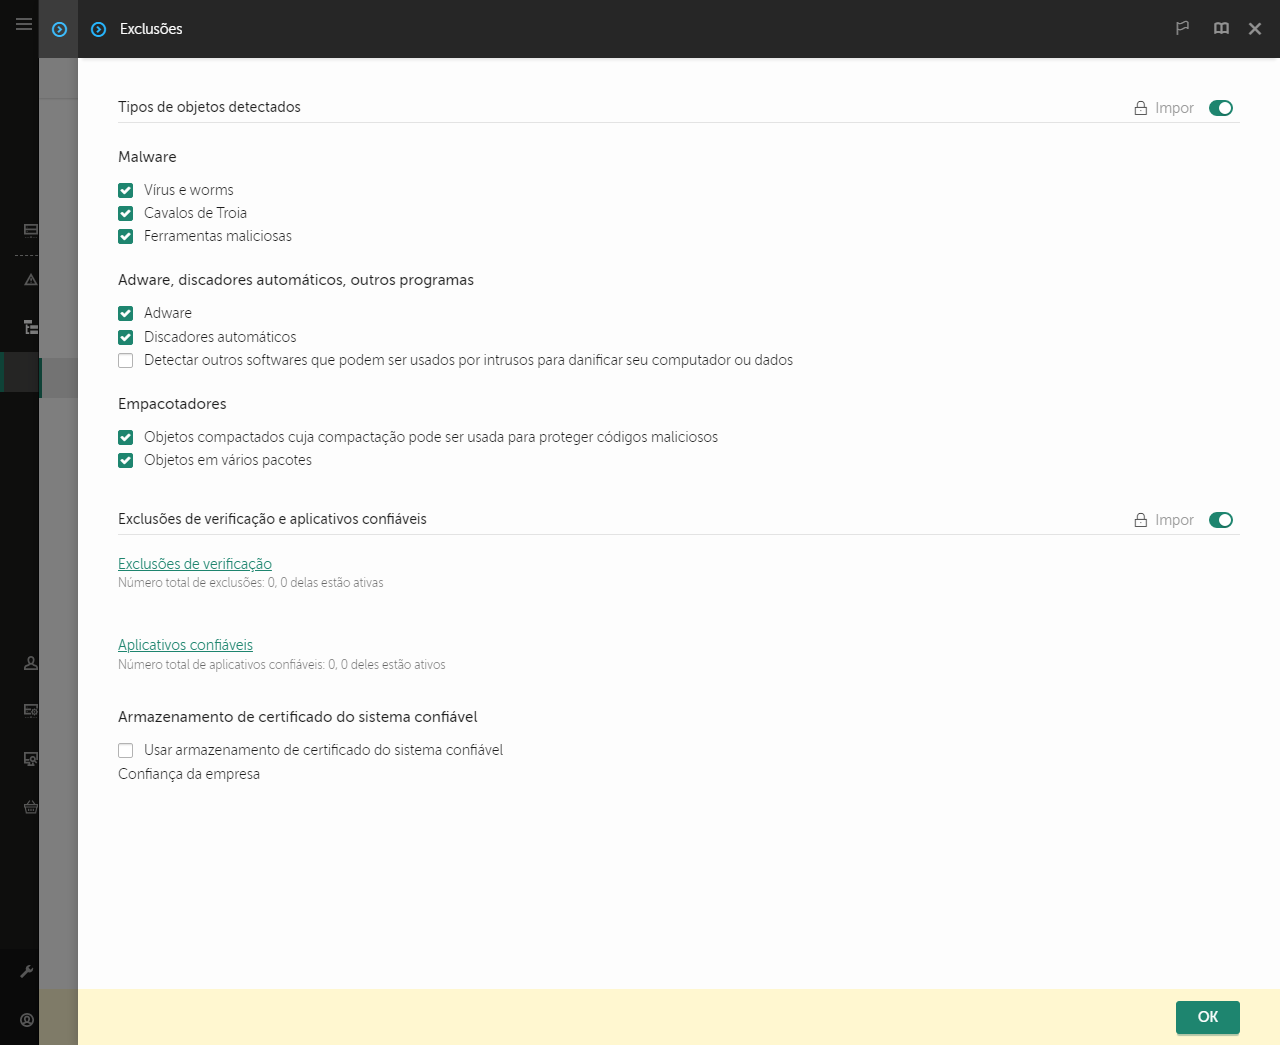Check Usar armazenamento de certificado do sistema confiável
The image size is (1280, 1045).
coord(126,750)
